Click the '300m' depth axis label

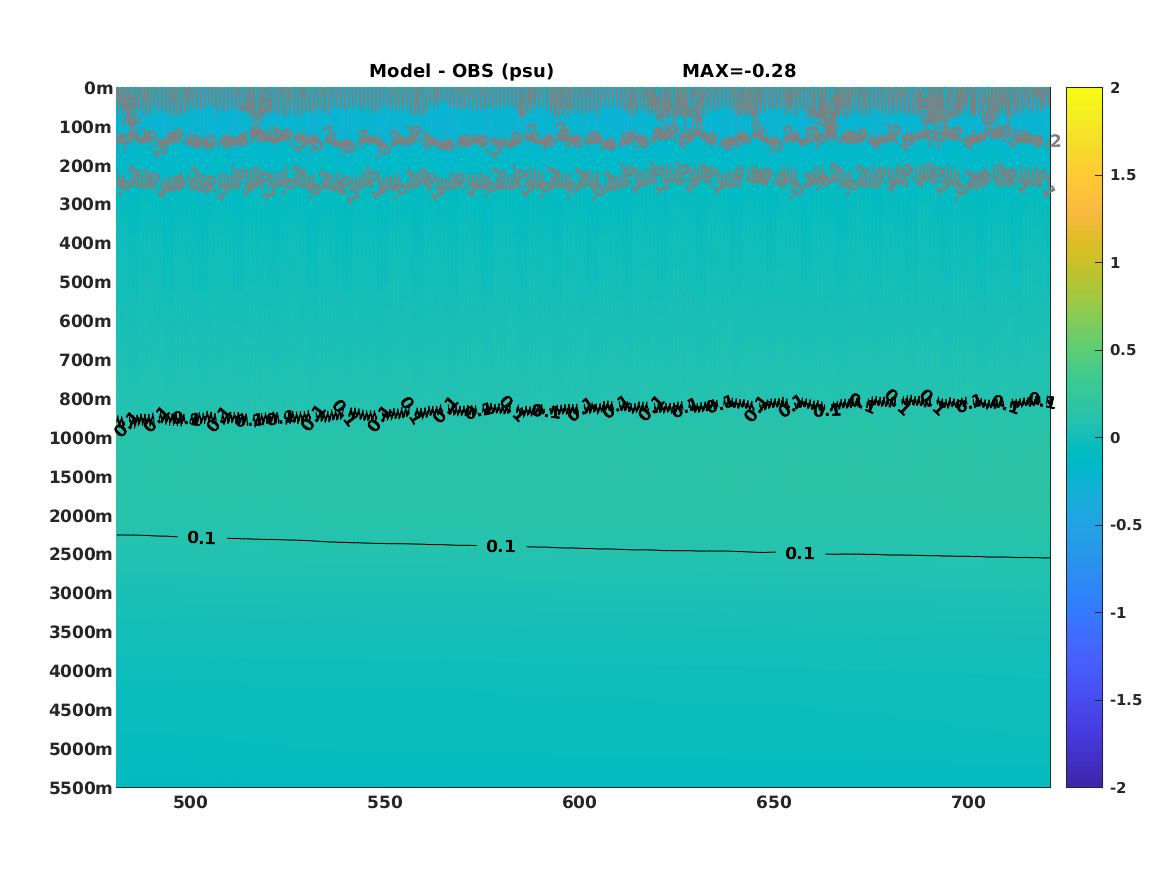86,205
